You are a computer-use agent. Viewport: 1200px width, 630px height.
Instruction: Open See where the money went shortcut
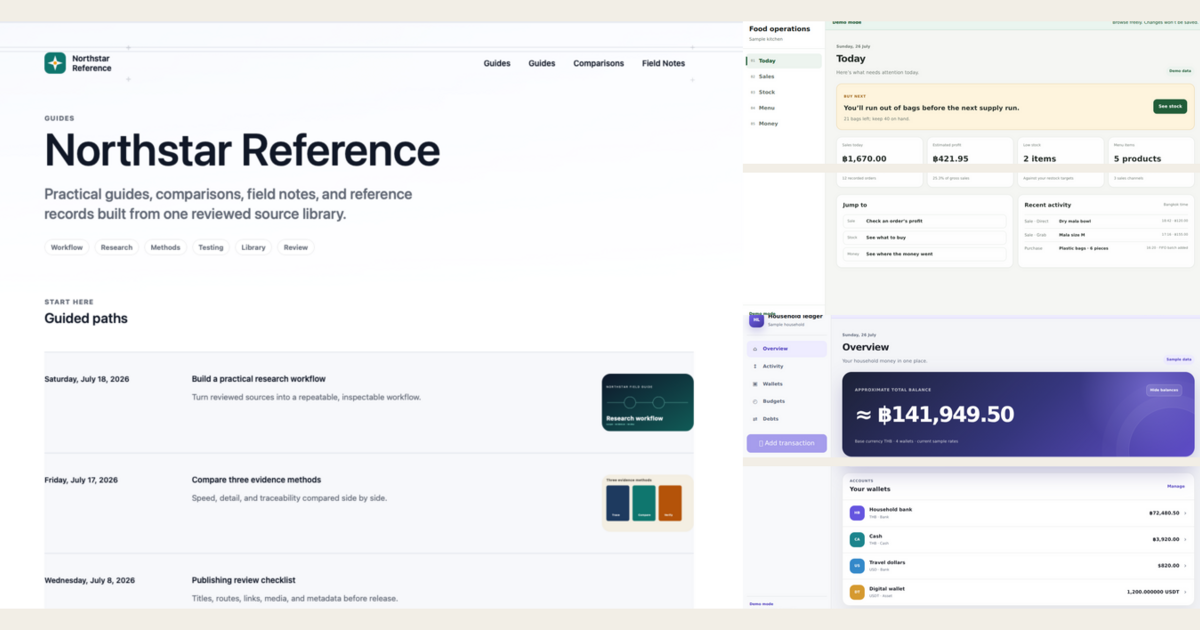pos(925,254)
